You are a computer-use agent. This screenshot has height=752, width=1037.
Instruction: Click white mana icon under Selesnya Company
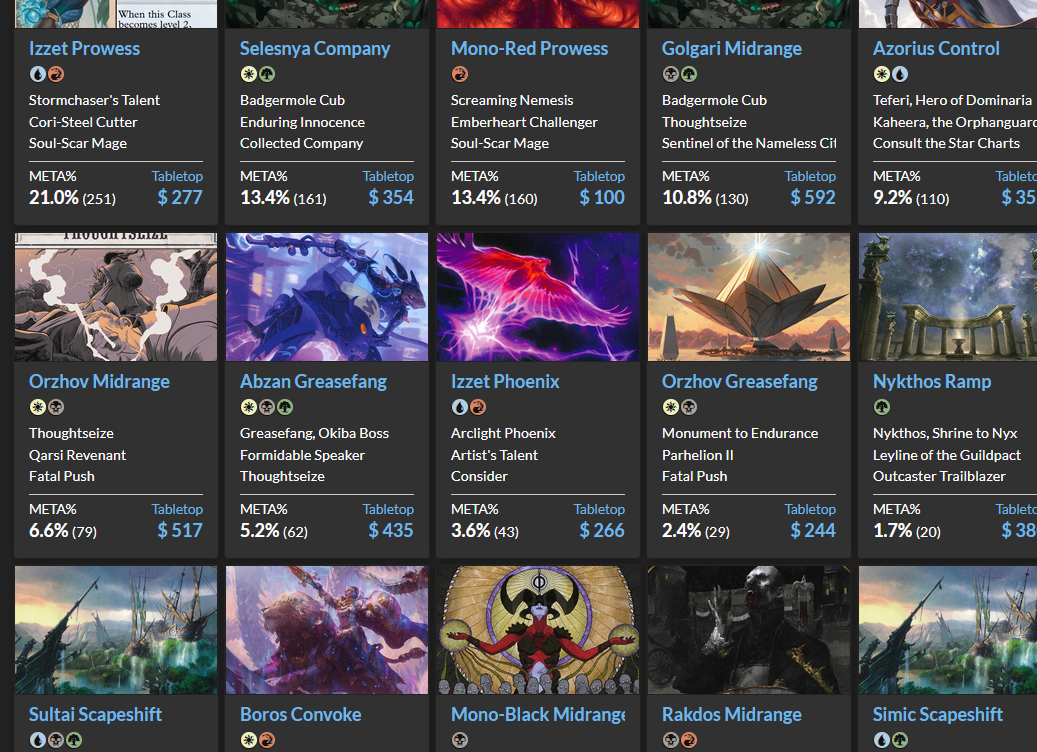click(x=249, y=74)
